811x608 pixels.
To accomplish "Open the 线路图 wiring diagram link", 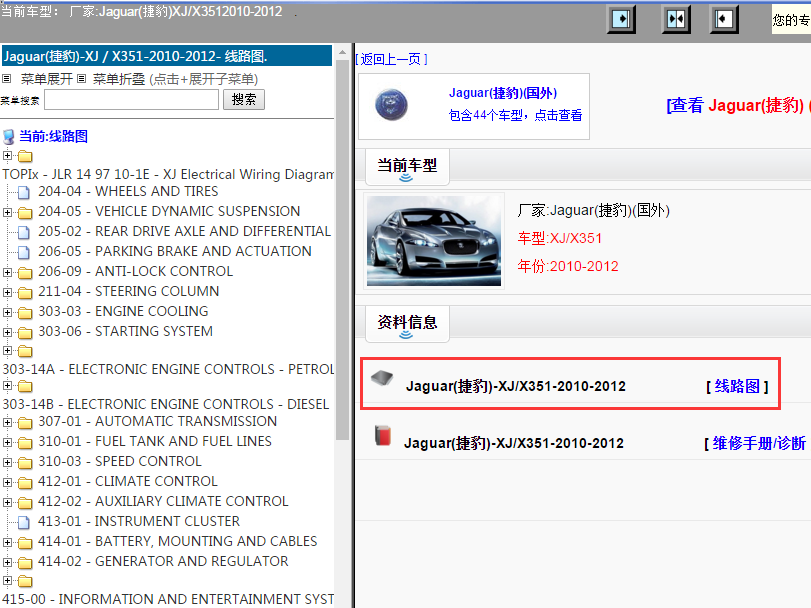I will pos(737,386).
